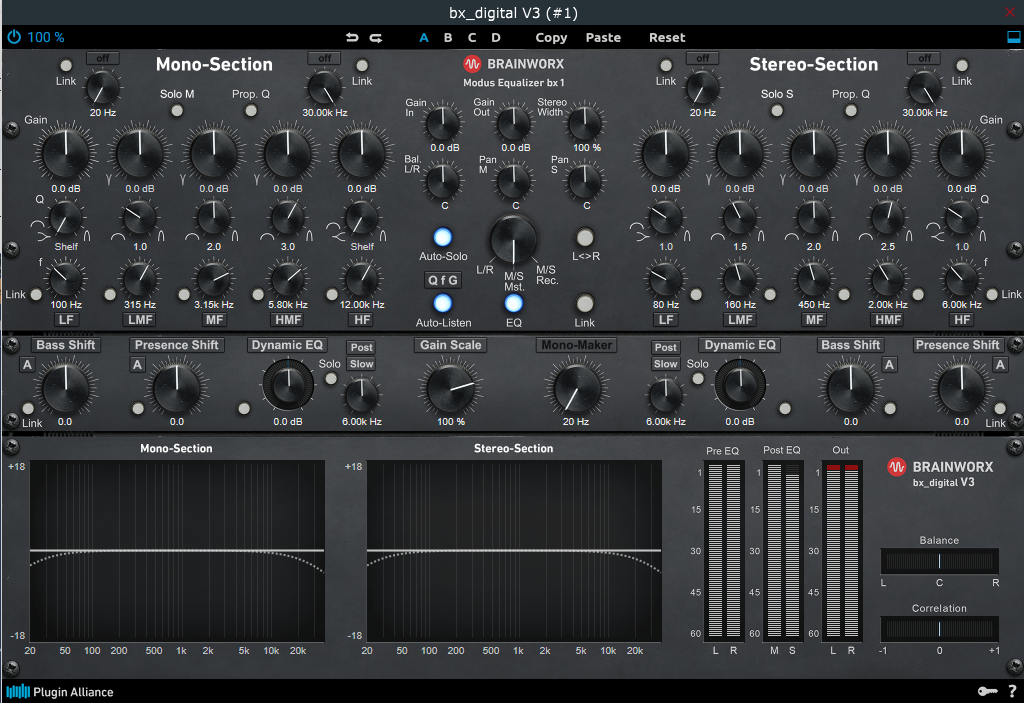The image size is (1024, 703).
Task: Click the Mono-Section 20 Hz high-pass filter knob
Action: click(103, 88)
